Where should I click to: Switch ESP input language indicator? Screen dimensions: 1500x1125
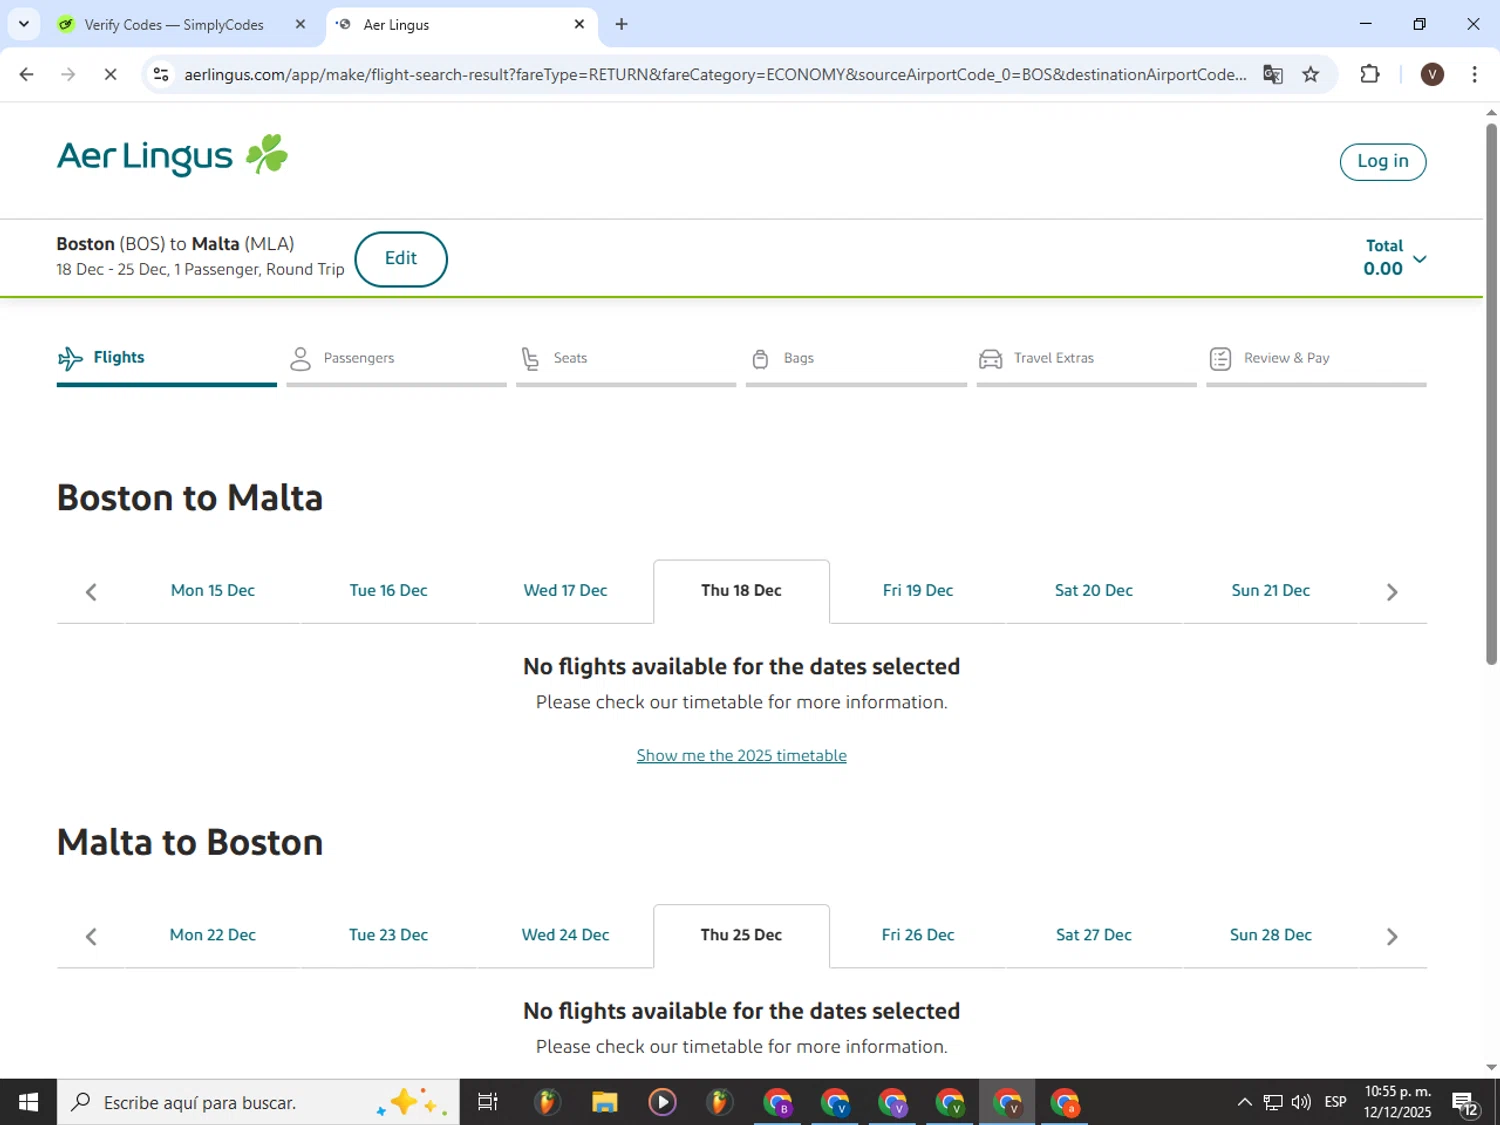click(x=1335, y=1102)
